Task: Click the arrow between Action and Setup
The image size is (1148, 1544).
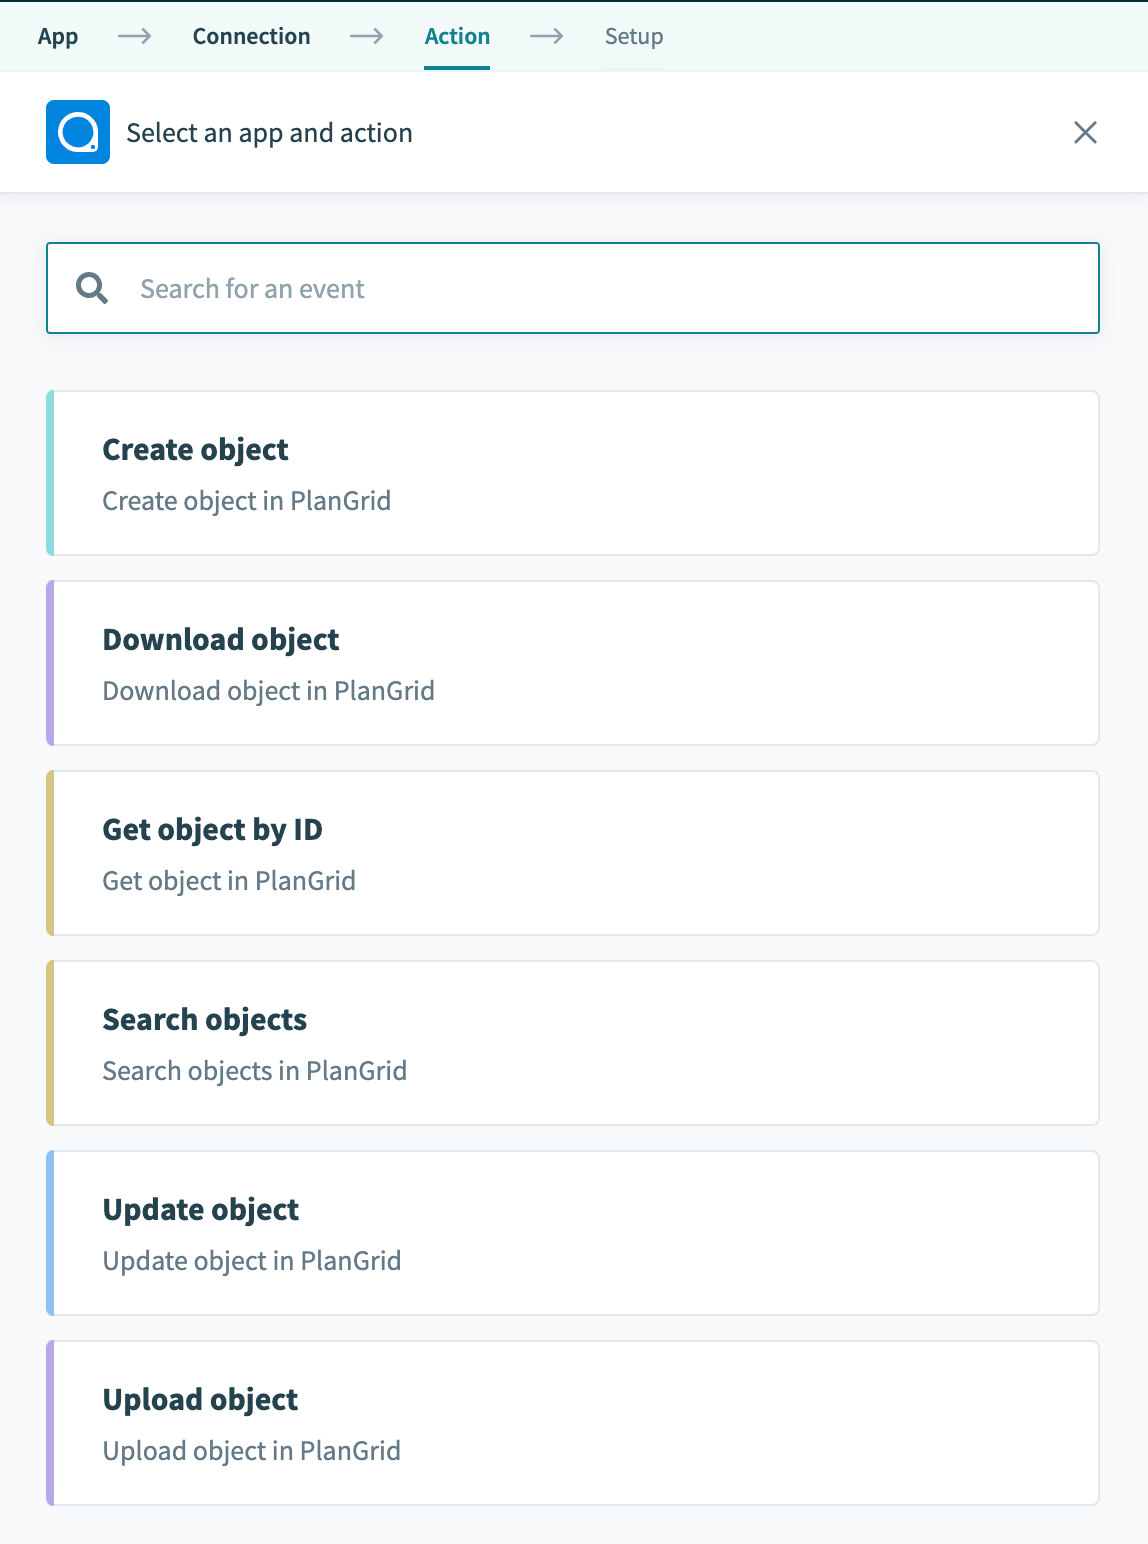Action: click(547, 36)
